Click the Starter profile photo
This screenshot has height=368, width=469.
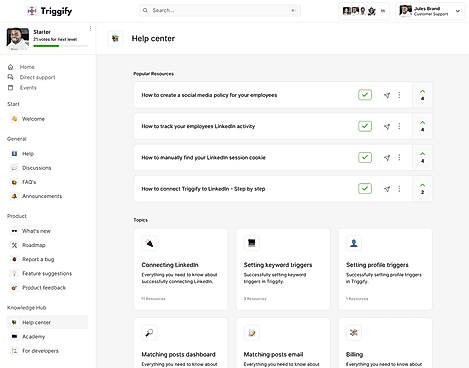(x=18, y=39)
